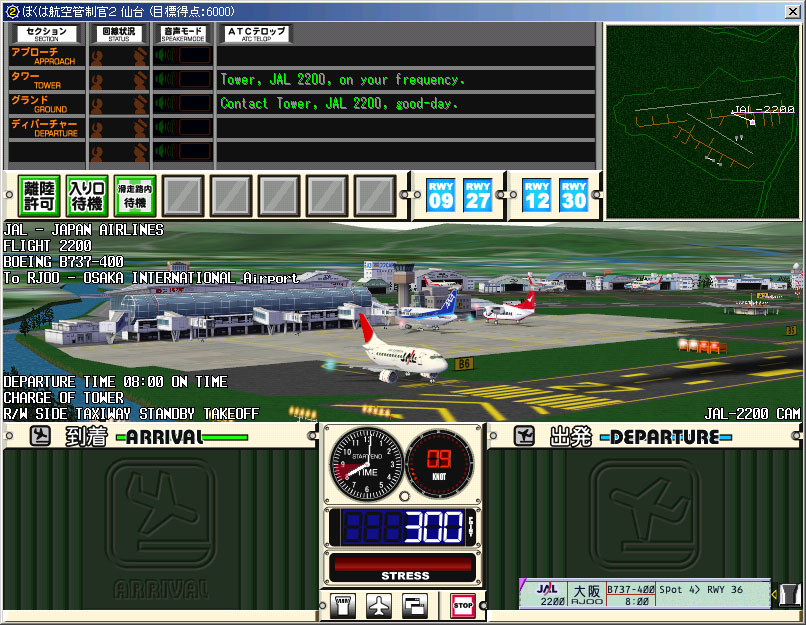Image resolution: width=806 pixels, height=625 pixels.
Task: Click the overlapping windows icon in bottom panel
Action: point(414,605)
